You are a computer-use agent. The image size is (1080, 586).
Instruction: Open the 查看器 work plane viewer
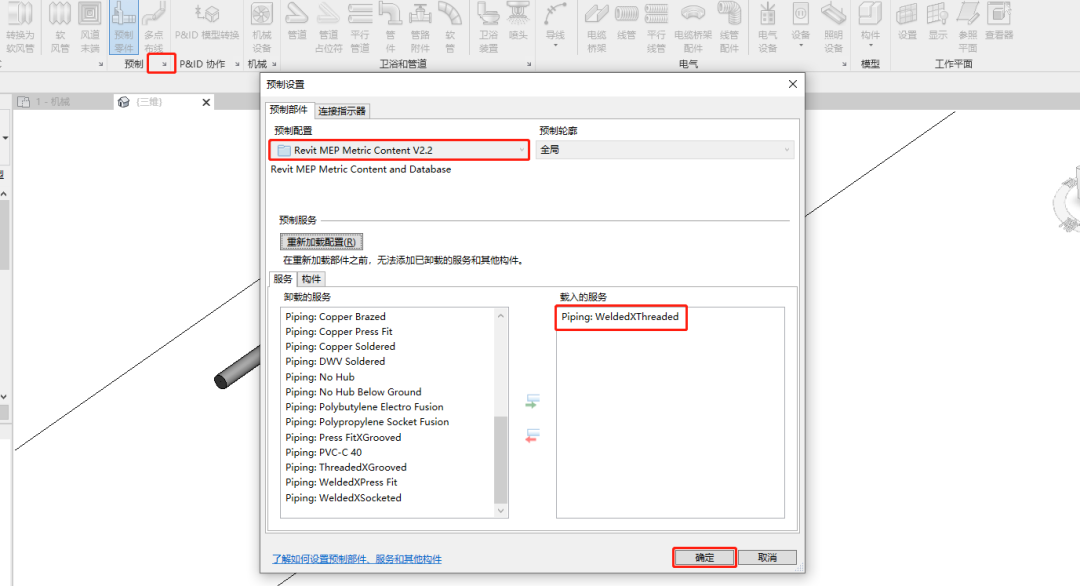pyautogui.click(x=999, y=22)
